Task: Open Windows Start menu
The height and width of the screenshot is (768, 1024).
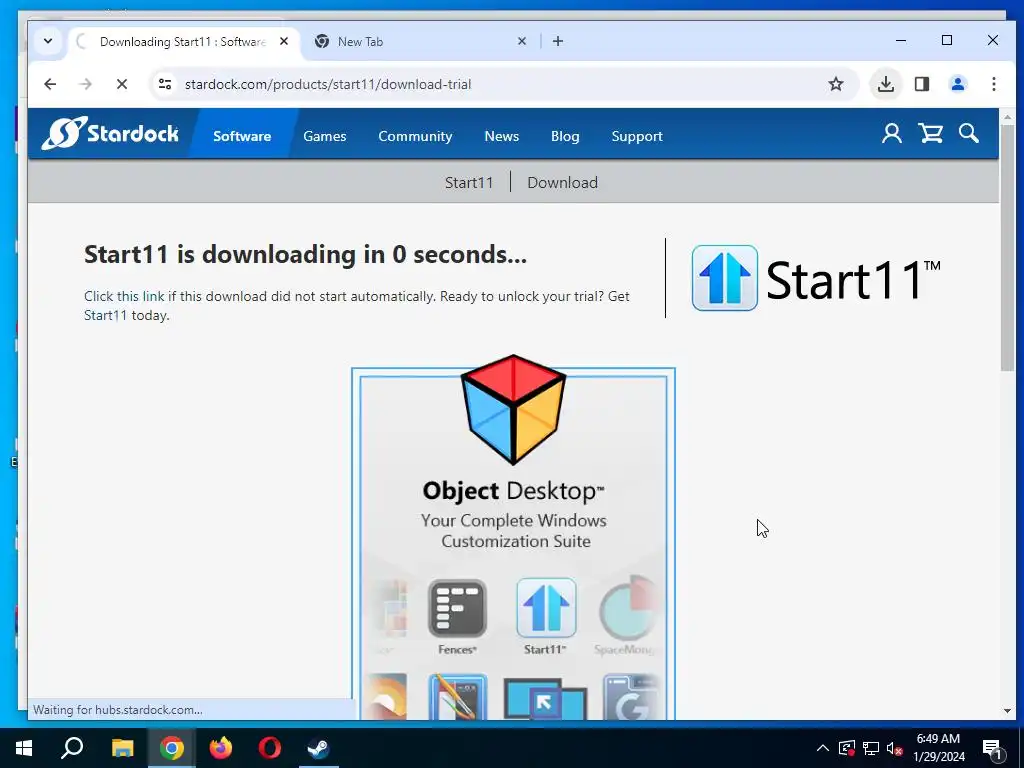Action: (x=24, y=748)
